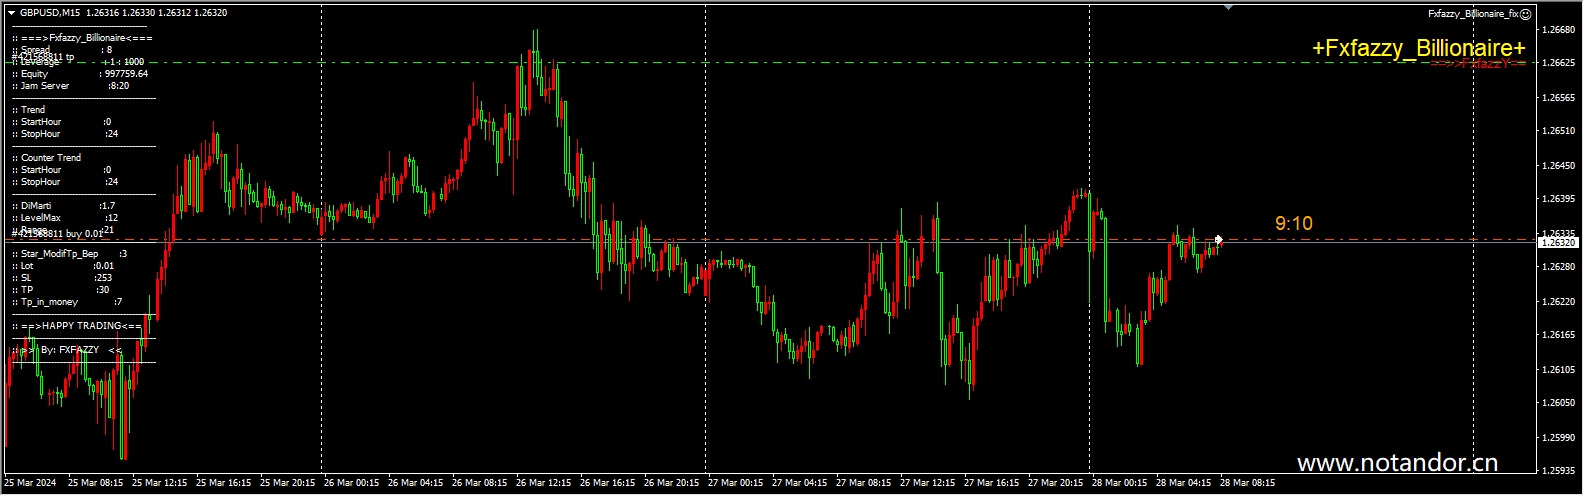1584x496 pixels.
Task: Click the 26 Mar 12:15 time label
Action: 543,483
